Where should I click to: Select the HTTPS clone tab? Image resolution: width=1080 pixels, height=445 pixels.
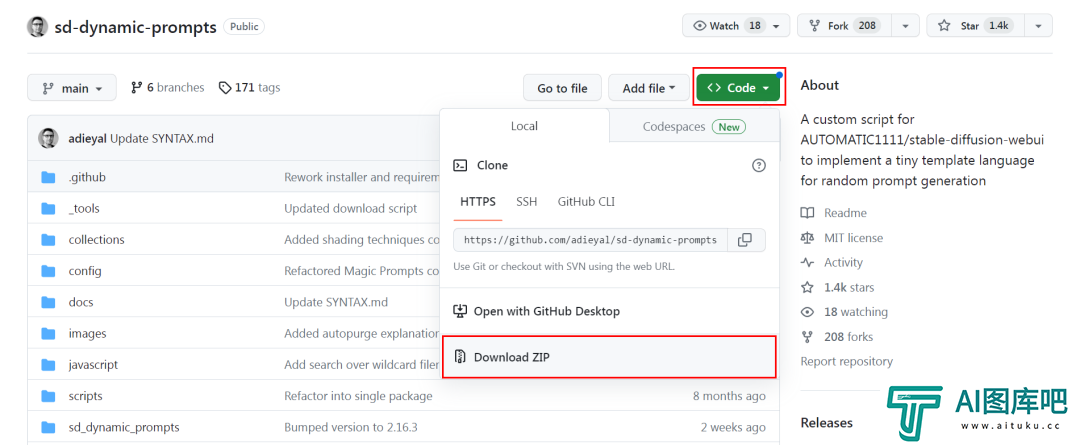(478, 202)
